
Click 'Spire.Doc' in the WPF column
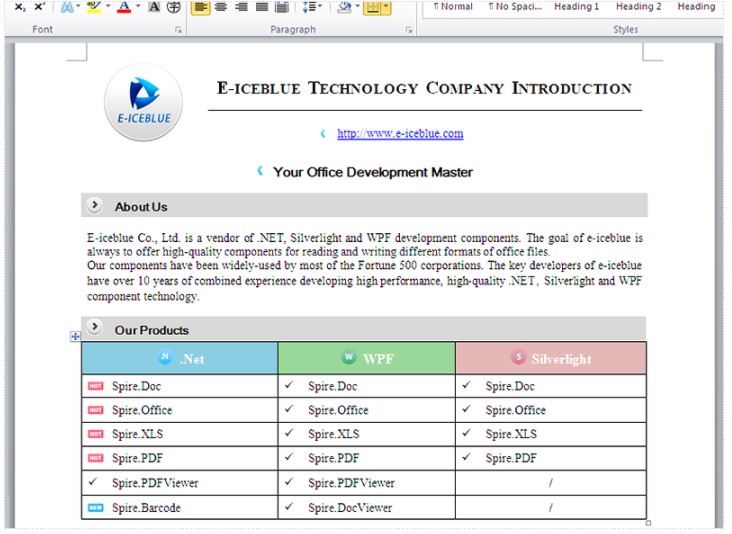tap(333, 386)
